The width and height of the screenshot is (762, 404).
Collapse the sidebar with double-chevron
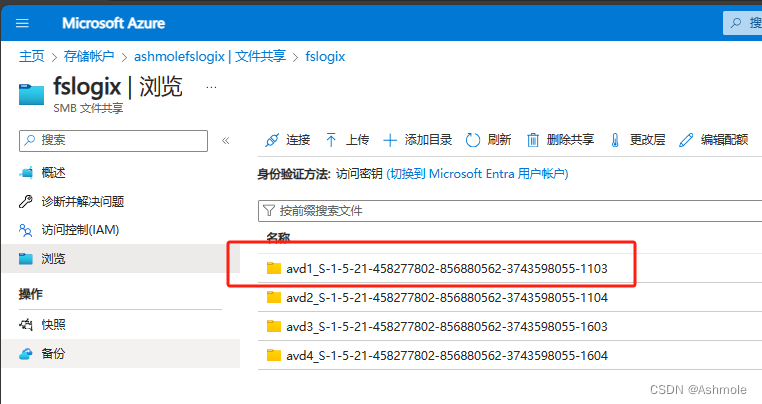coord(225,141)
